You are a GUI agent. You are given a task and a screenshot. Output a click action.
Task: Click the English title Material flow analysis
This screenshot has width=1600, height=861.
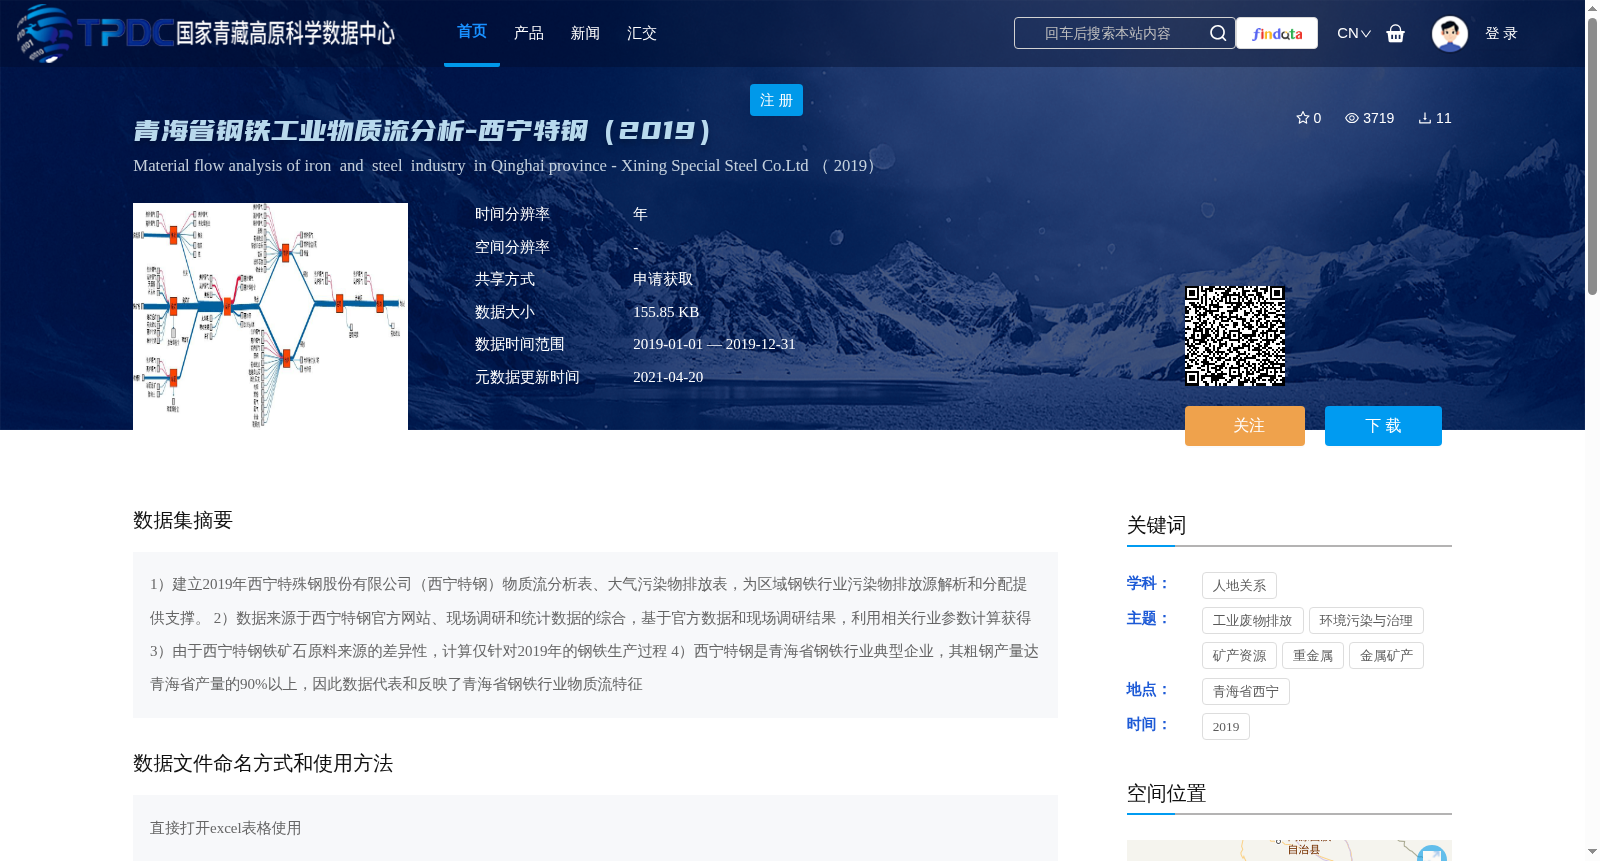point(504,166)
